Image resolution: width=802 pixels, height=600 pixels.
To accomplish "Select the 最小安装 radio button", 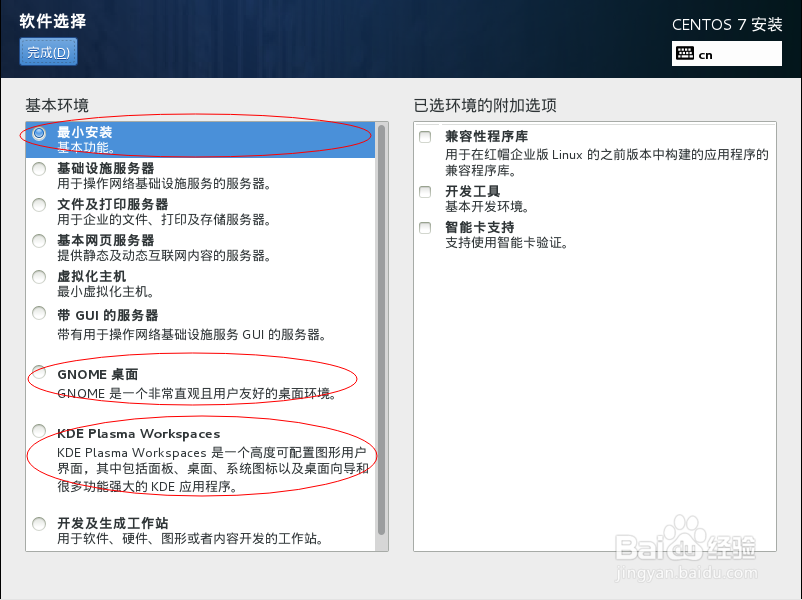I will 39,134.
